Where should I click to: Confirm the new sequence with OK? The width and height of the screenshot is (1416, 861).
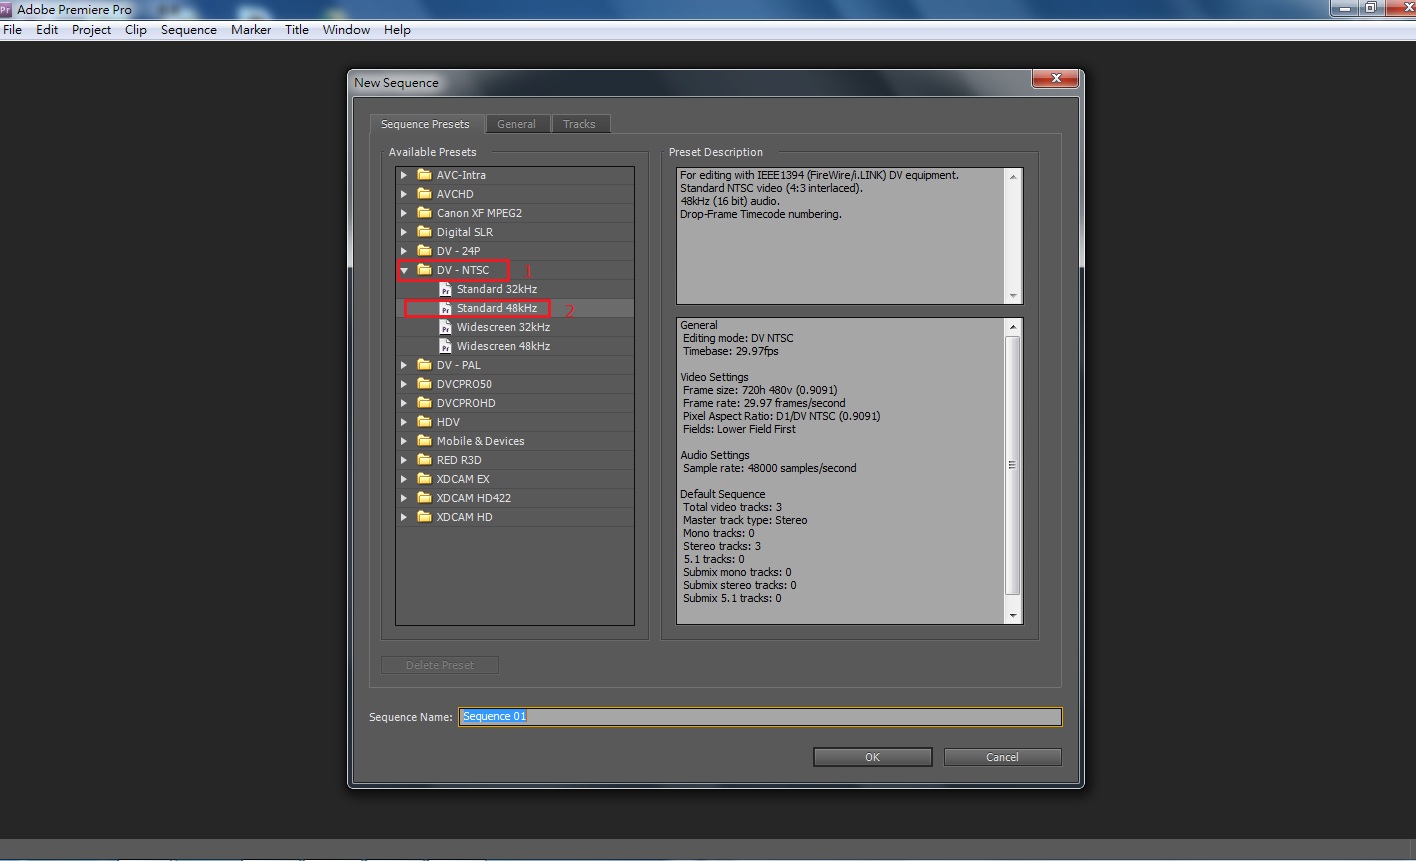pos(872,757)
